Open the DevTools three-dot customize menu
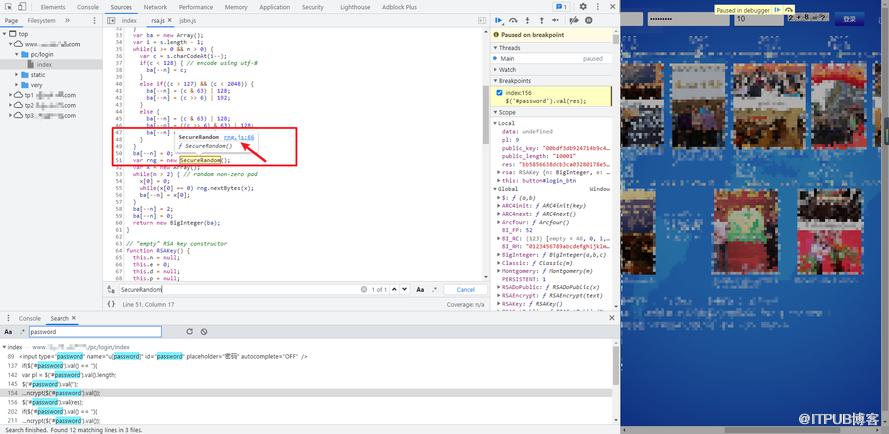Screen dimensions: 889x434 (598, 7)
